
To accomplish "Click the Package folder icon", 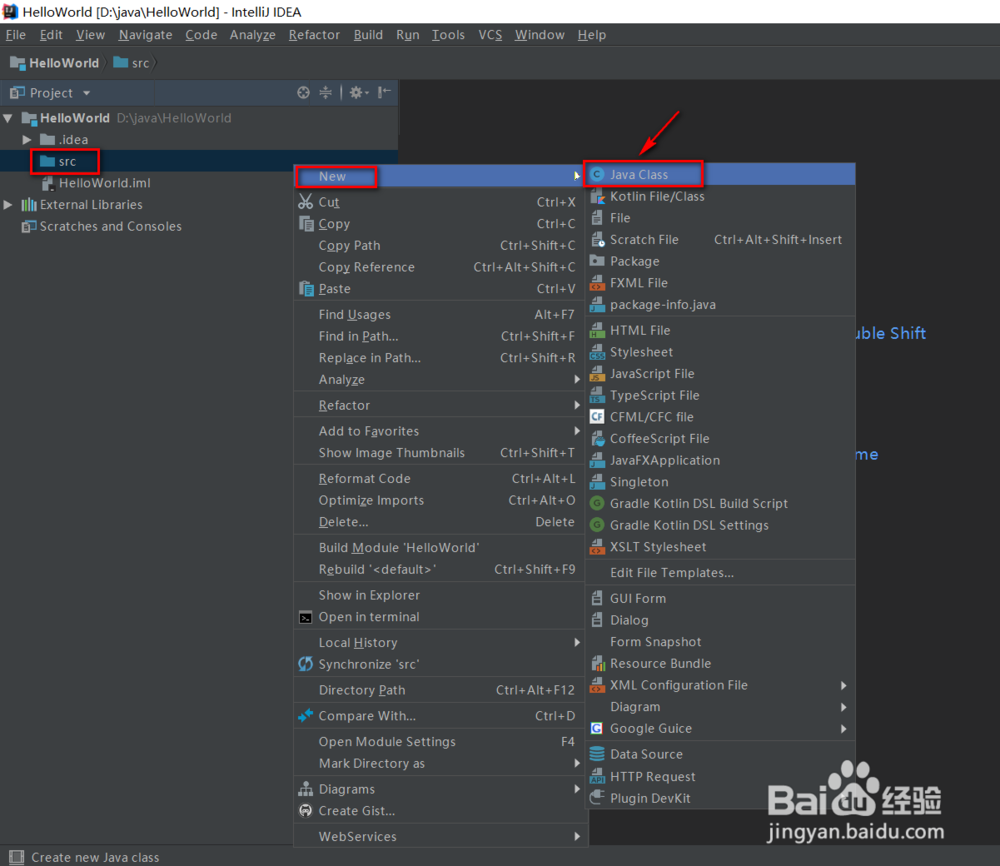I will click(597, 261).
